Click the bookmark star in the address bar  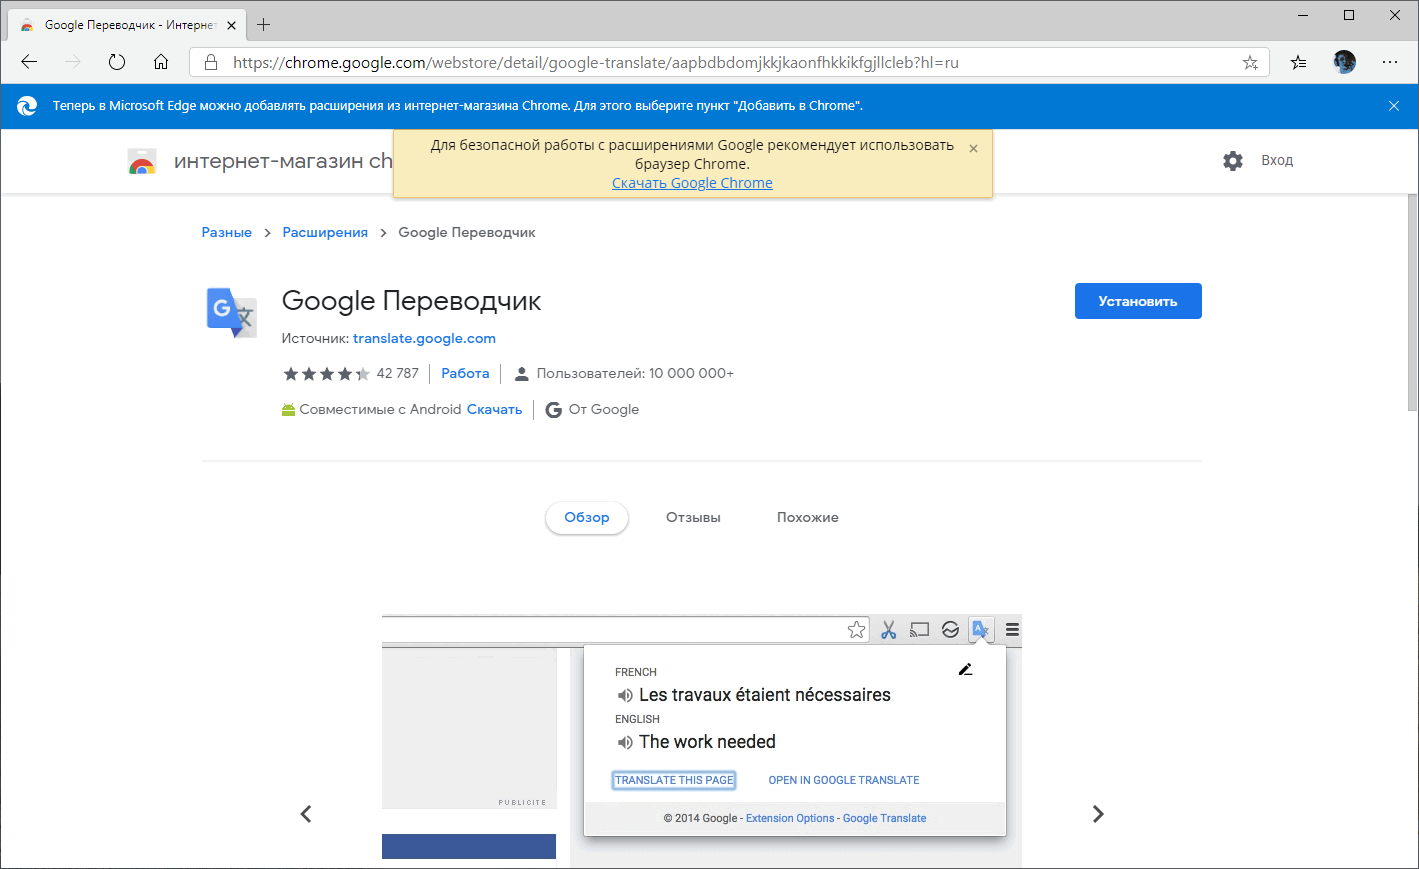pos(1249,62)
